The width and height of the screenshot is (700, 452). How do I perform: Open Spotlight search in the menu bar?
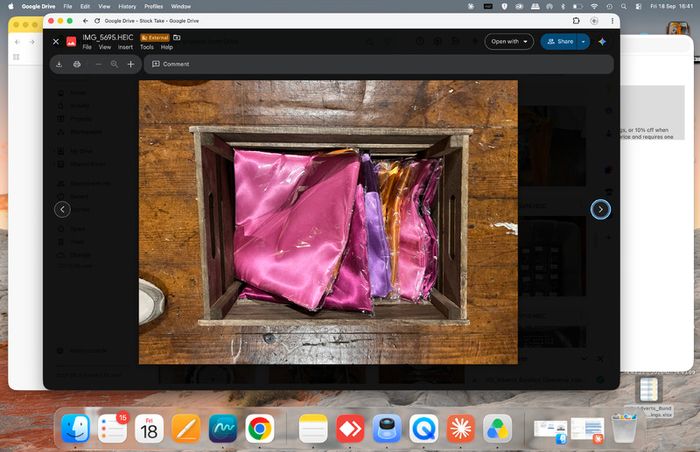tap(624, 6)
